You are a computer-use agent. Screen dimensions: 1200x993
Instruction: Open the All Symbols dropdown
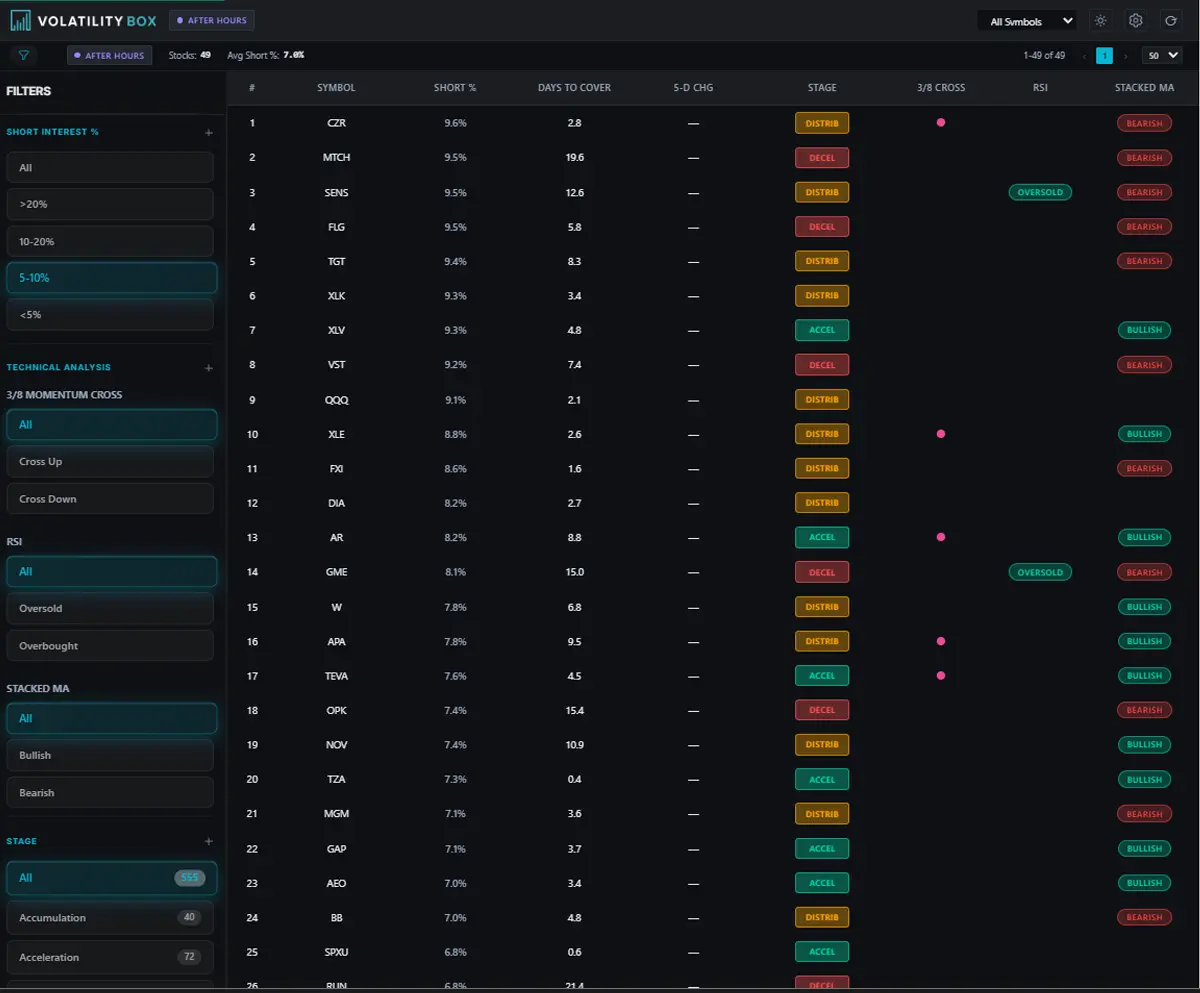[1028, 21]
